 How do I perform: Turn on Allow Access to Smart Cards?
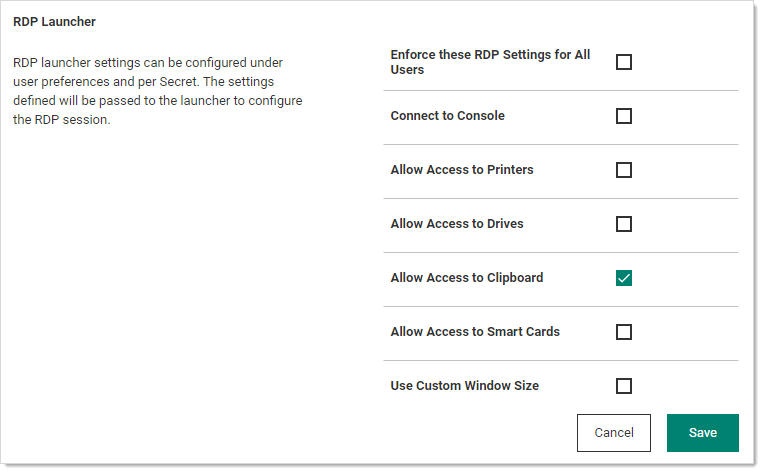[624, 332]
